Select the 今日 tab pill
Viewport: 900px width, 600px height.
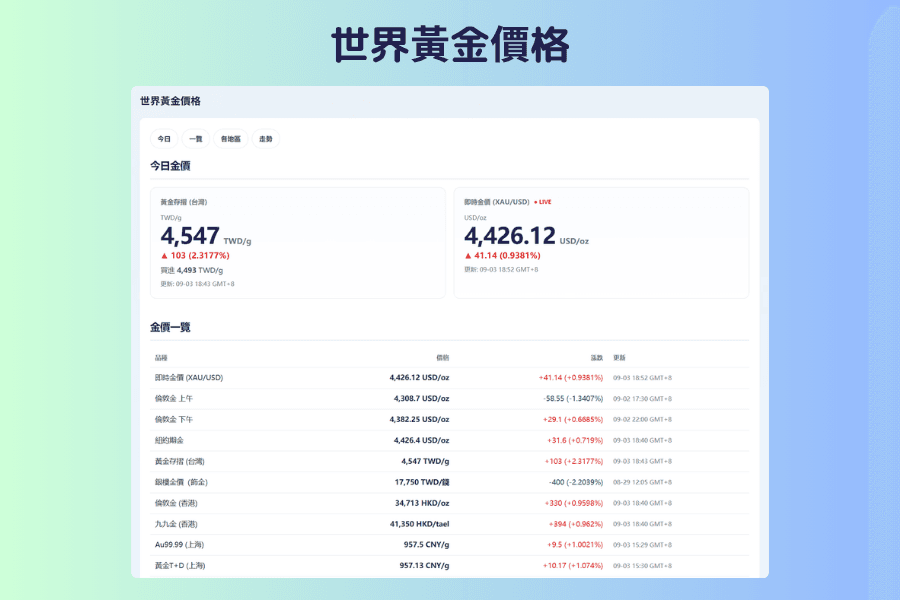point(164,139)
